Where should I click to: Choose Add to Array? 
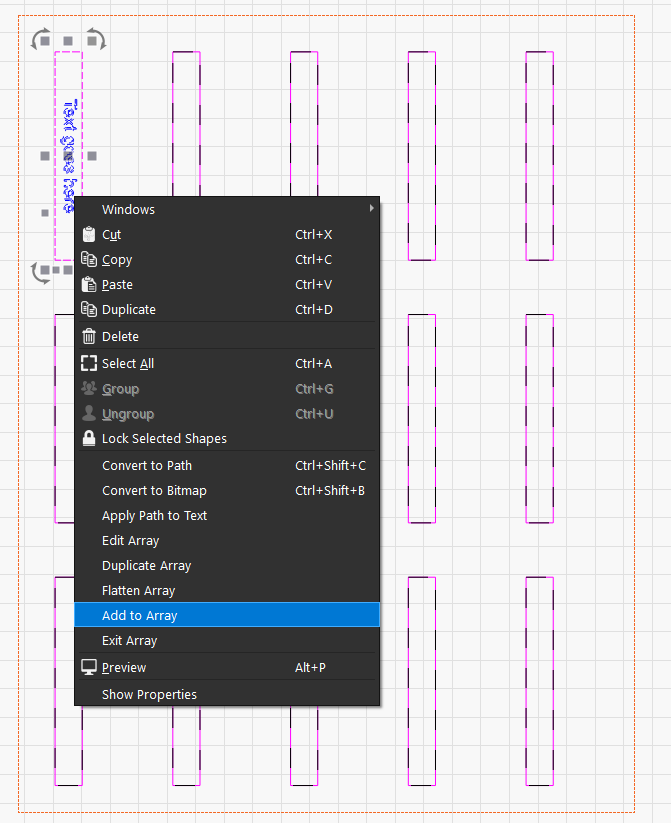tap(140, 616)
